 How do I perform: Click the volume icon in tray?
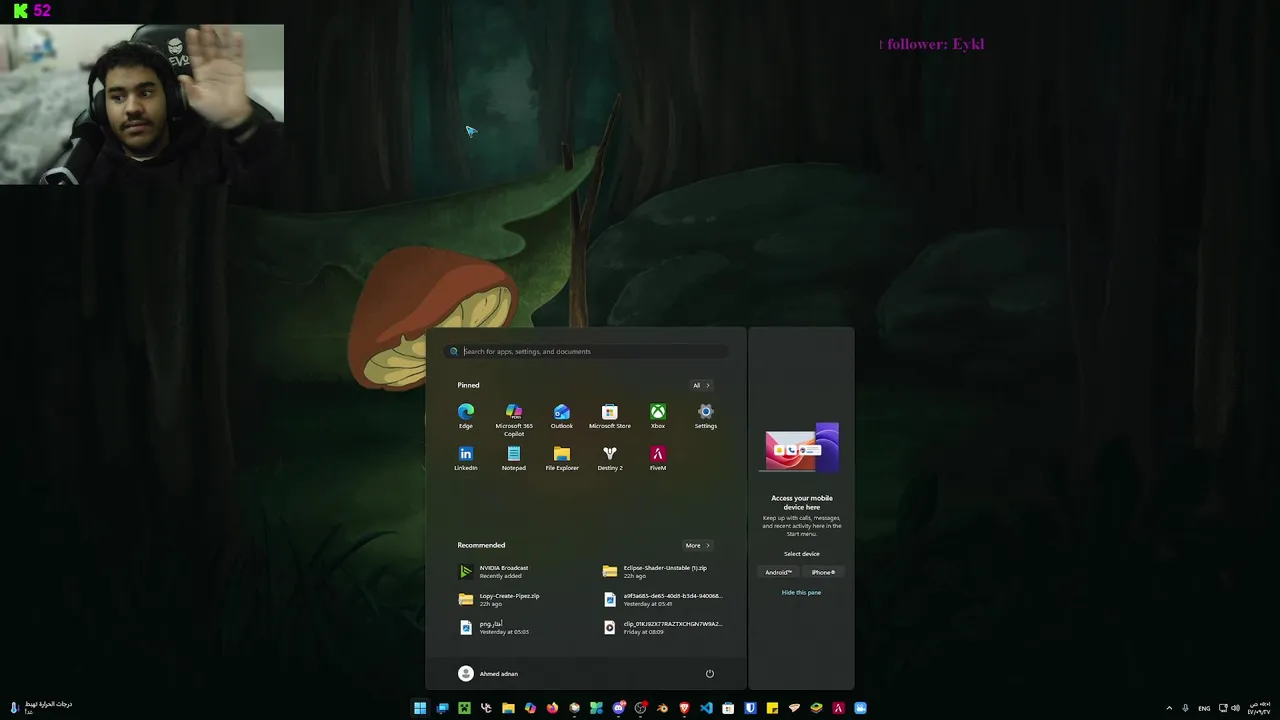[1235, 708]
